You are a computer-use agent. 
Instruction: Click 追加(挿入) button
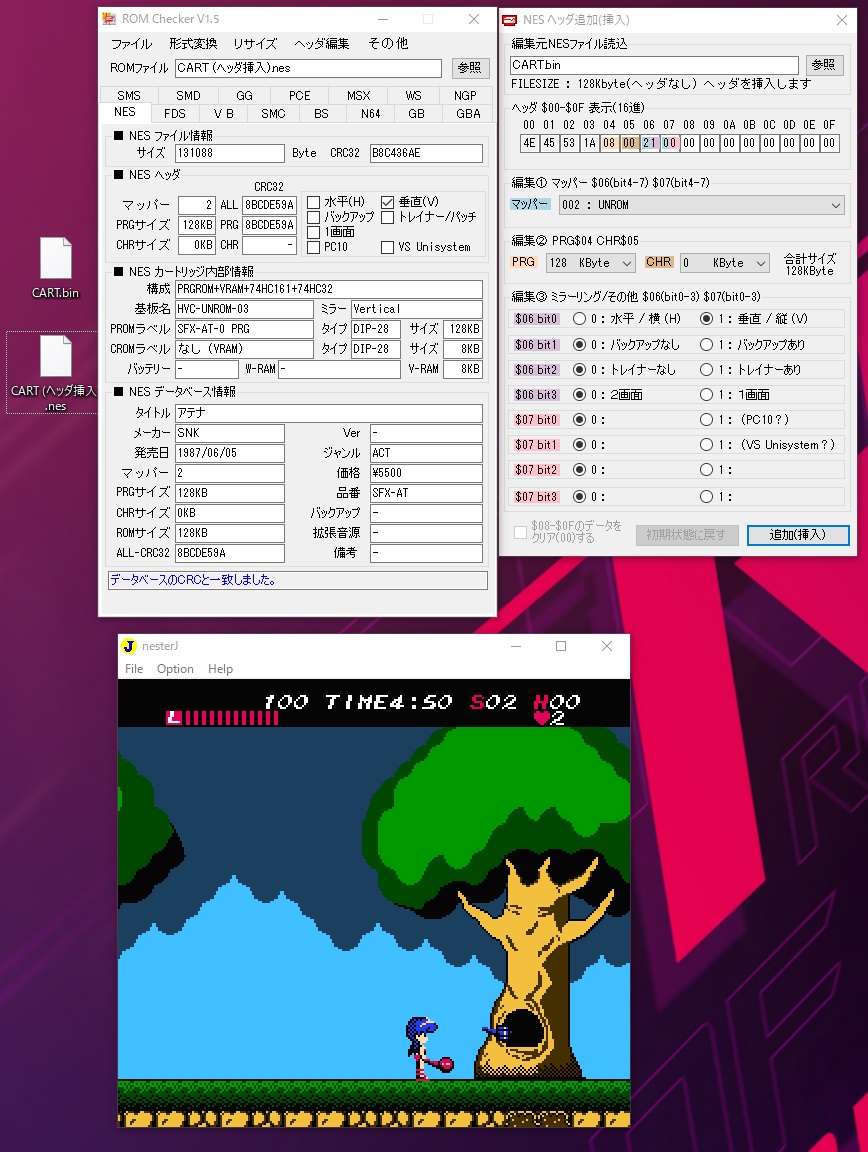click(x=798, y=535)
